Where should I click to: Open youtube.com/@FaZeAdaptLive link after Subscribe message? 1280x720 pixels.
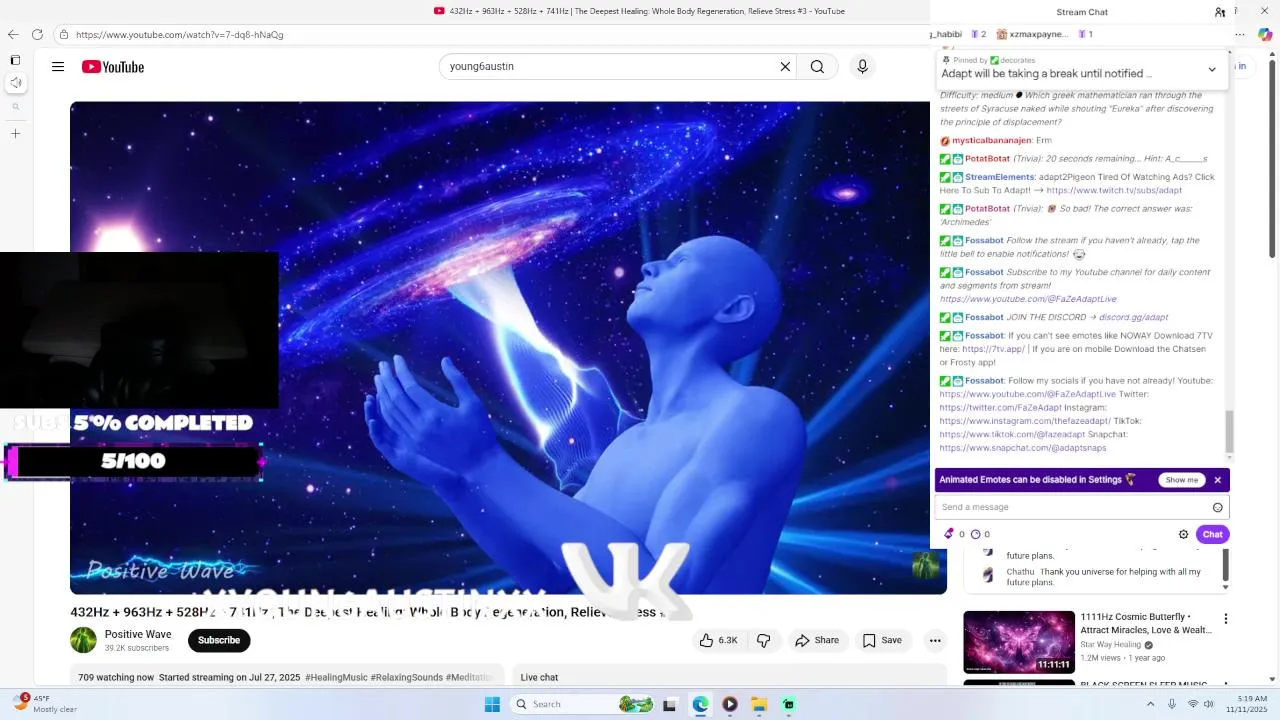click(x=1028, y=299)
